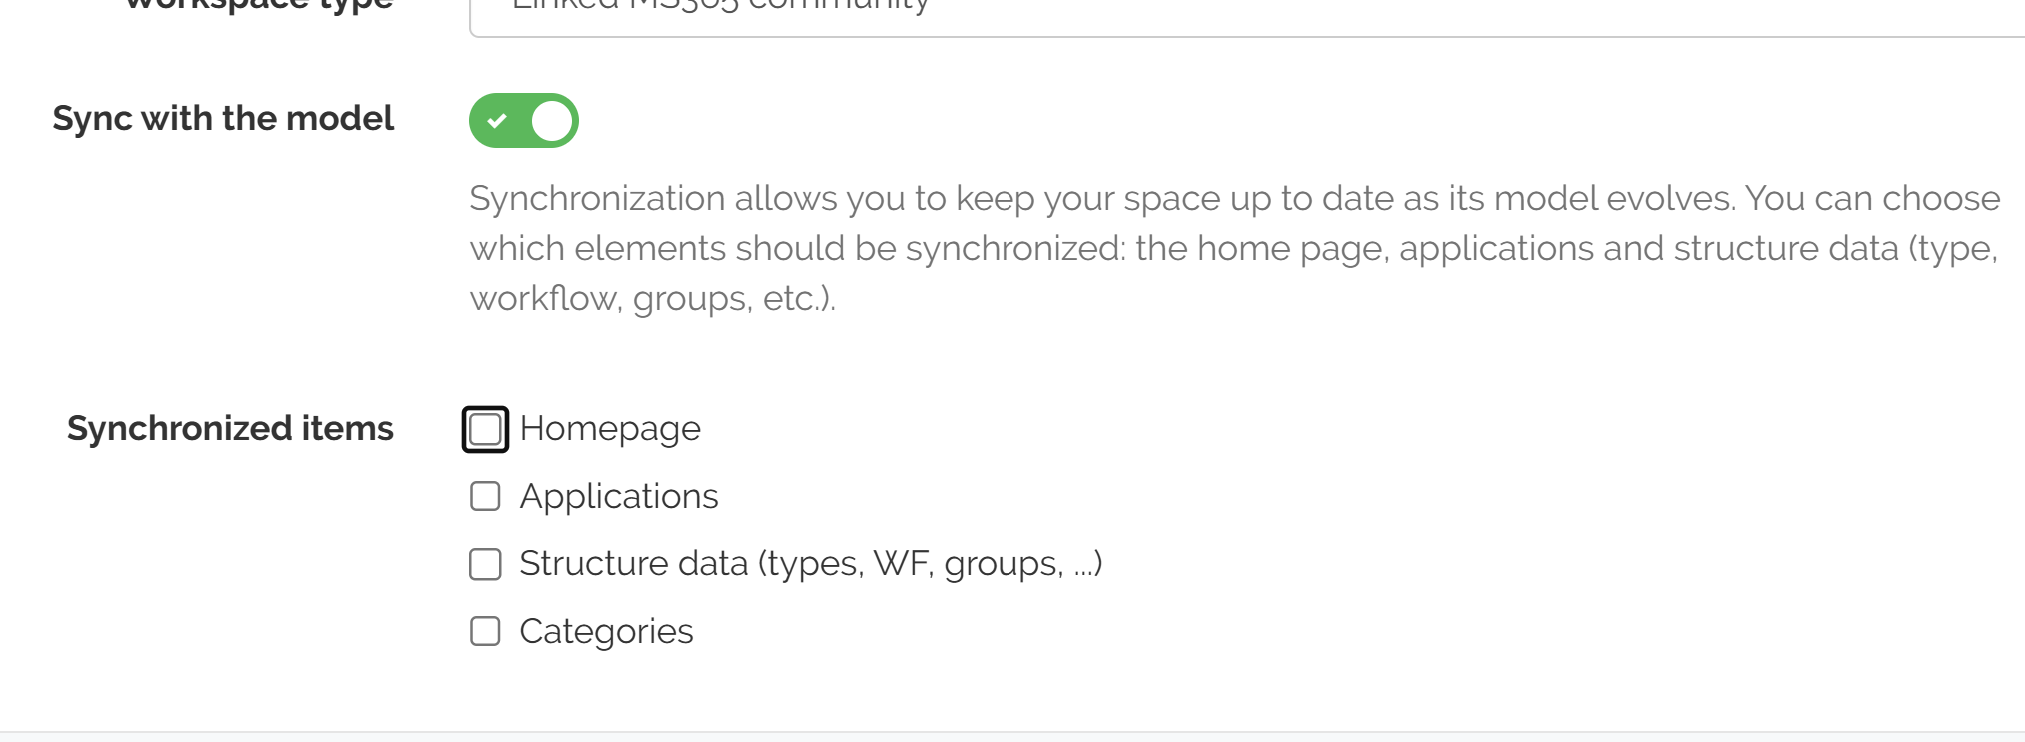The height and width of the screenshot is (742, 2025).
Task: Click the Linked MS365 community value text
Action: pos(720,5)
